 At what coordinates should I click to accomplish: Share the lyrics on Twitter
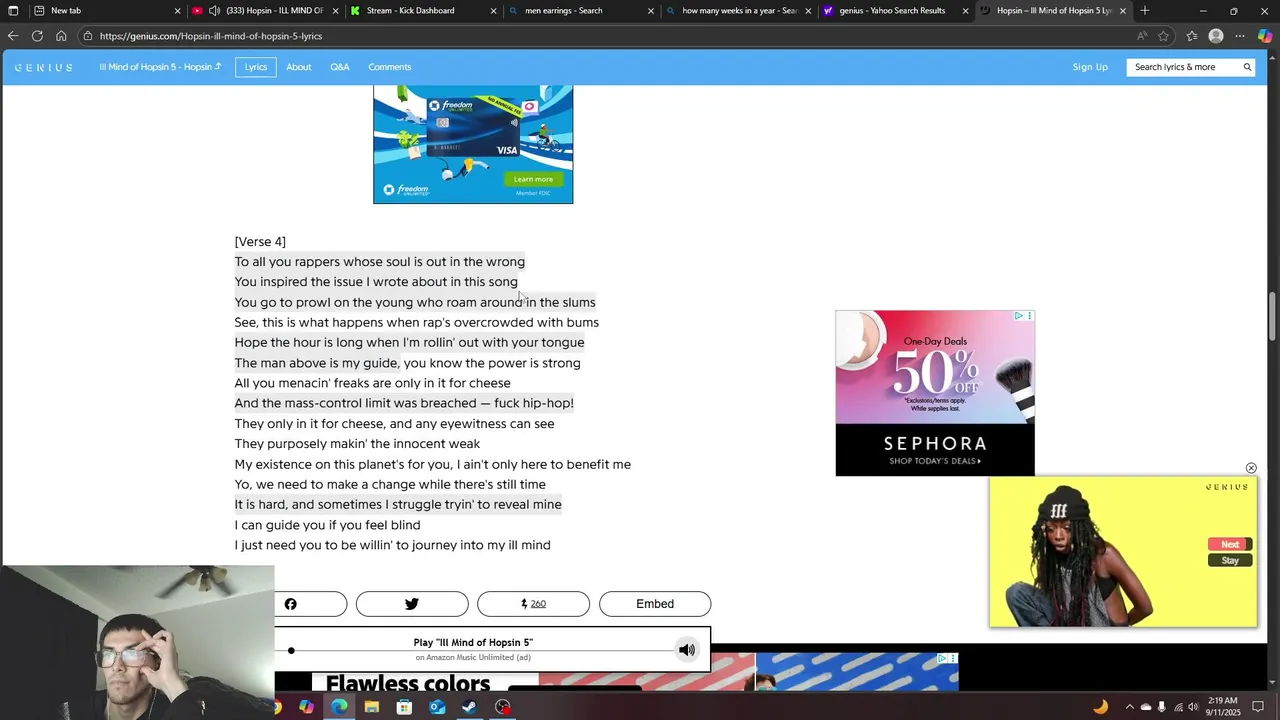[412, 604]
